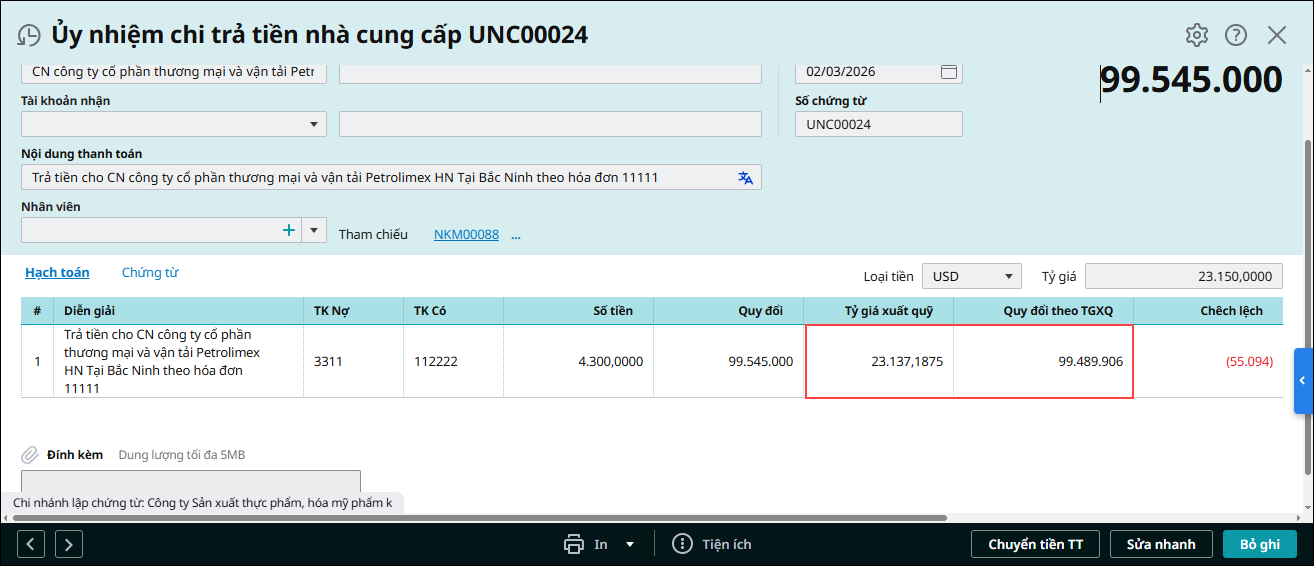
Task: Select the Hạch toán tab
Action: click(57, 272)
